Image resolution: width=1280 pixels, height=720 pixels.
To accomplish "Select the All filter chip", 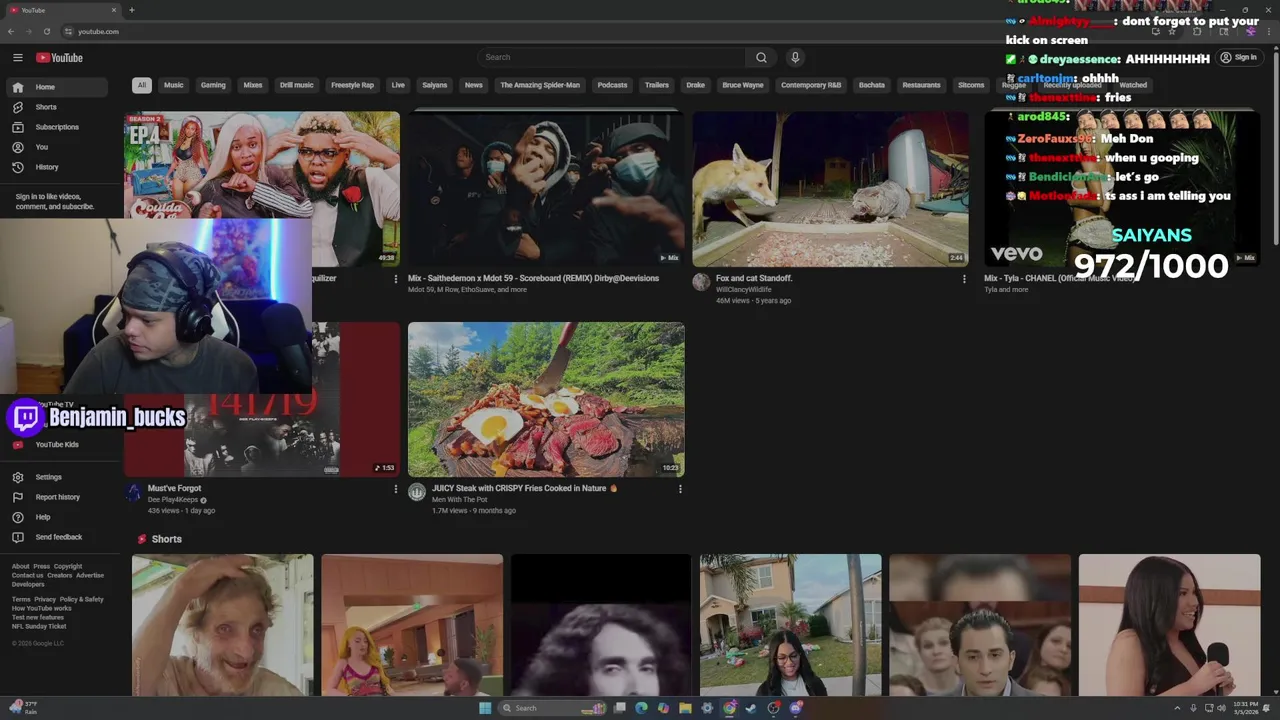I will (x=142, y=85).
